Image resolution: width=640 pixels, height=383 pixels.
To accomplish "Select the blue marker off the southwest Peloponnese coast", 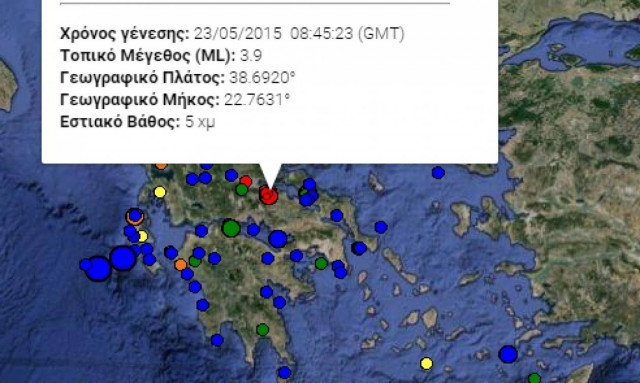I will pos(217,340).
